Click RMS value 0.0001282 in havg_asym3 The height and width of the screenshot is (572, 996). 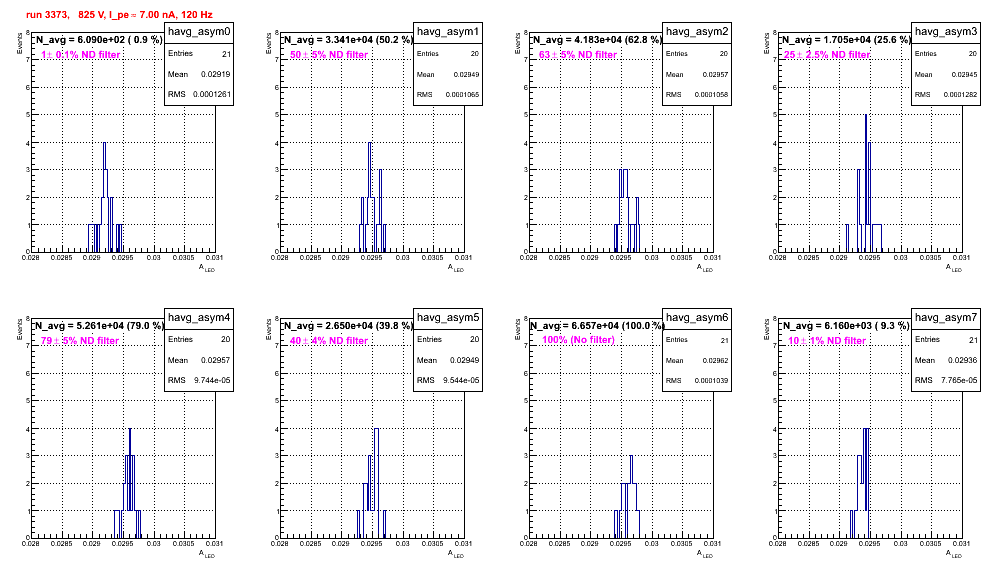click(x=960, y=95)
